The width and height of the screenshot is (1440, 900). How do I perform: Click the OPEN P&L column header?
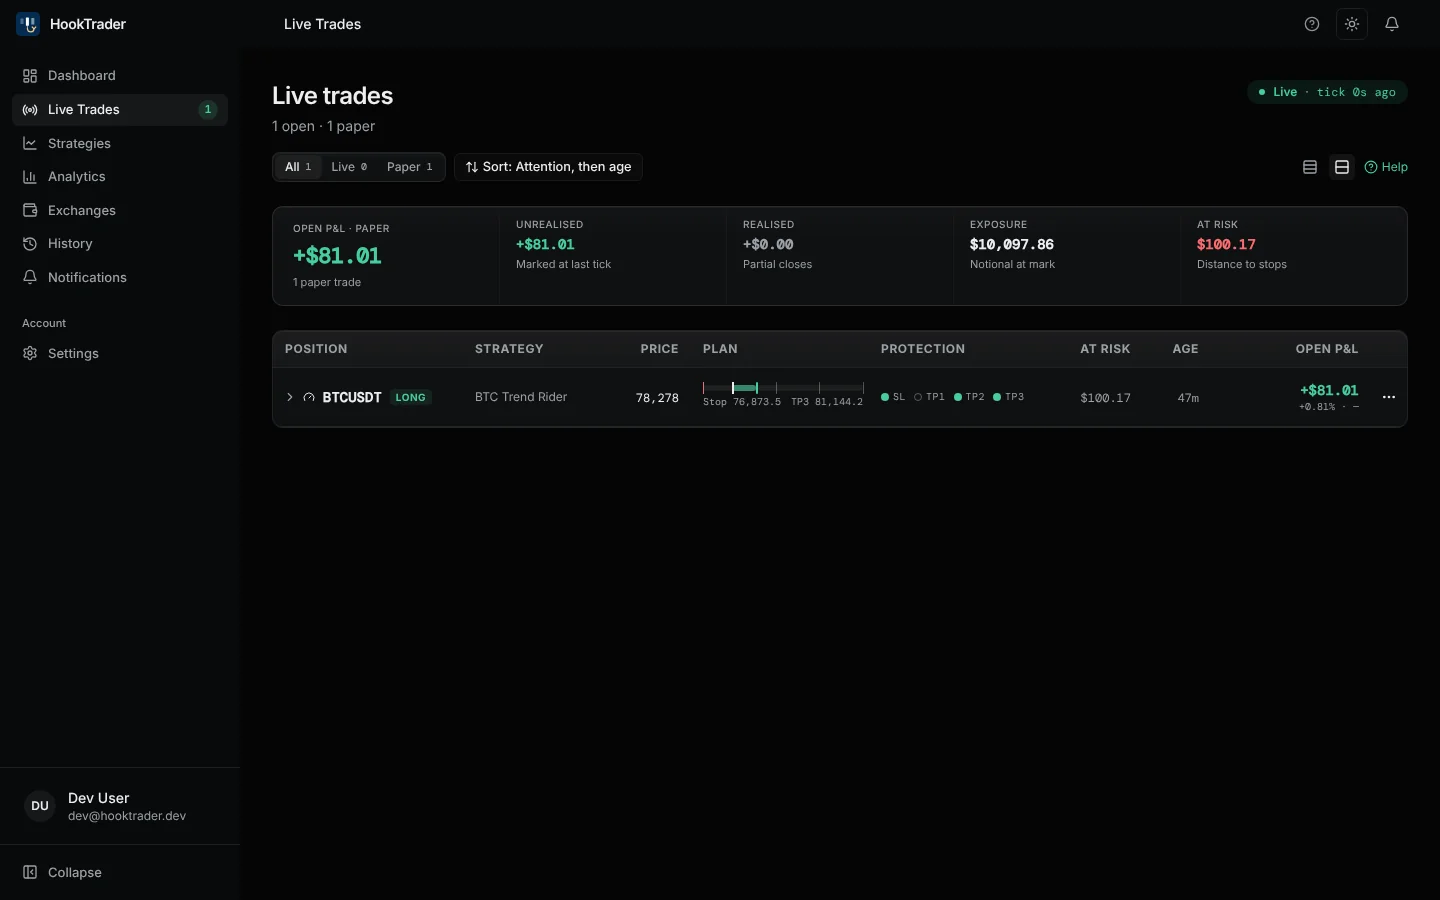coord(1327,349)
